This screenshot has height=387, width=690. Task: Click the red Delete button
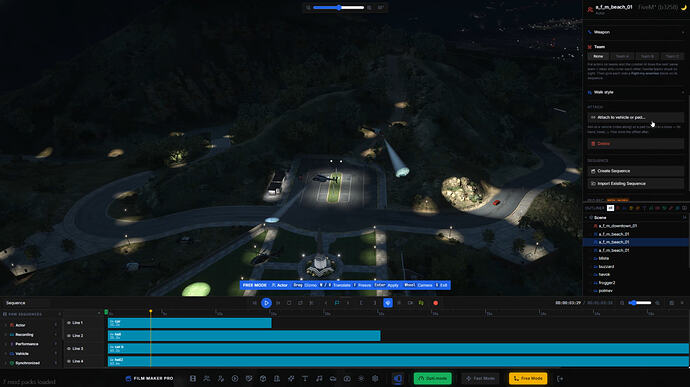click(635, 144)
